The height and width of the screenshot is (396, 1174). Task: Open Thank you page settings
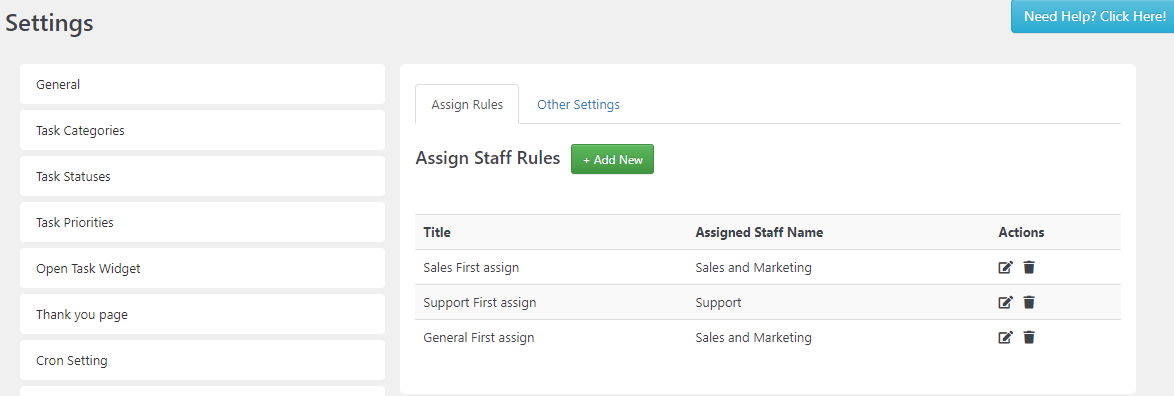click(202, 314)
